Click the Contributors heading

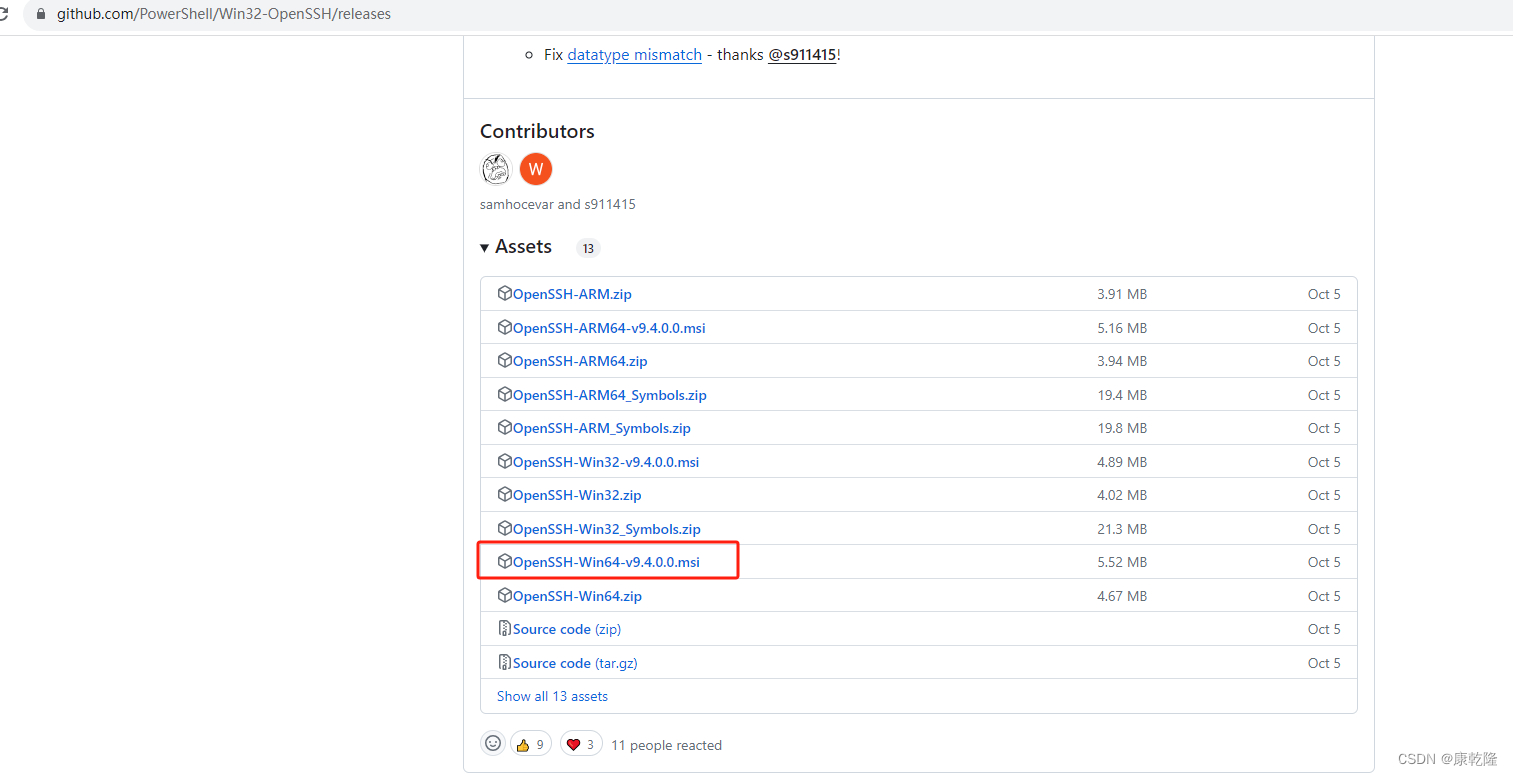pos(537,131)
